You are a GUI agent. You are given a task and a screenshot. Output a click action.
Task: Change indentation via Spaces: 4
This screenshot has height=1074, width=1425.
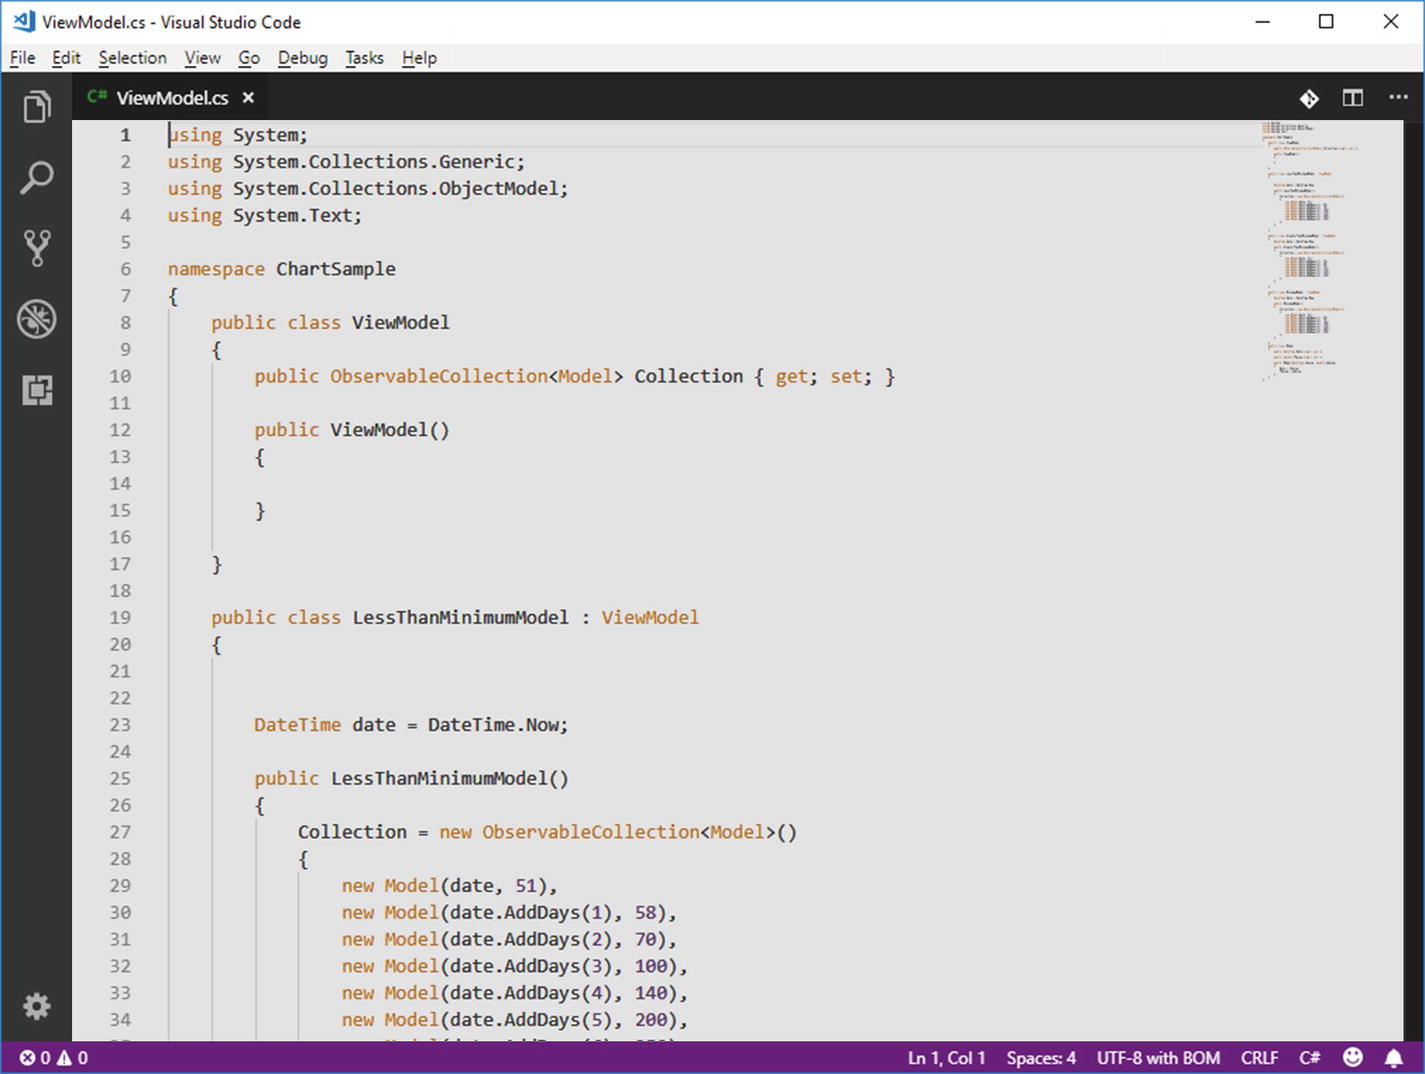pos(1041,1057)
